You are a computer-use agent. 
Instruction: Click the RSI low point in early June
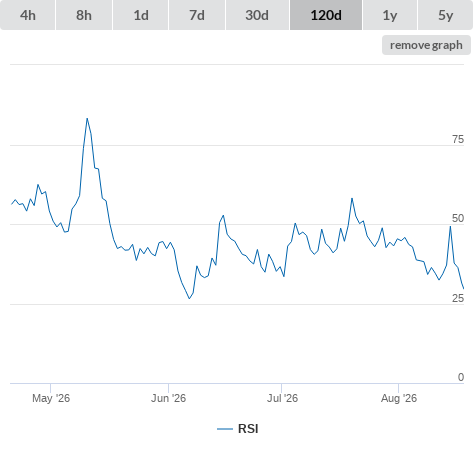pyautogui.click(x=189, y=298)
